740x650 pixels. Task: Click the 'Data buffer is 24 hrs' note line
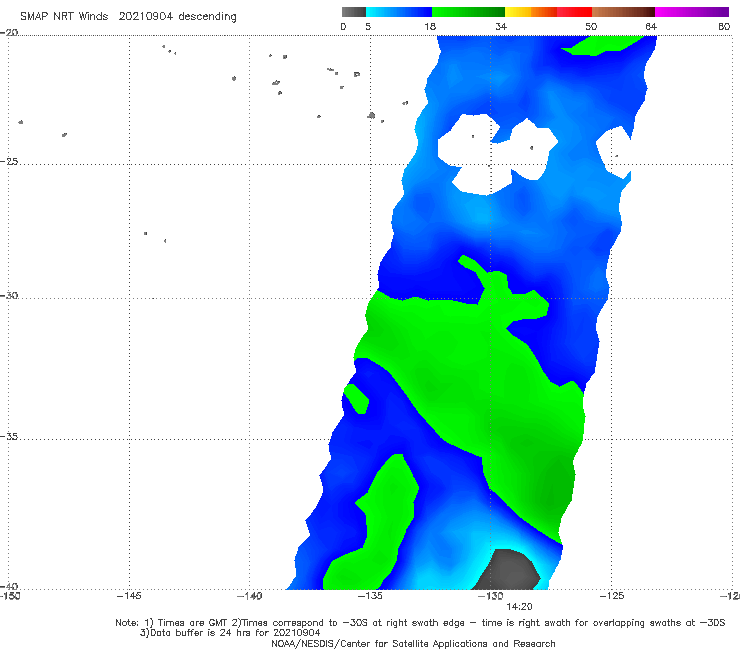pos(230,633)
